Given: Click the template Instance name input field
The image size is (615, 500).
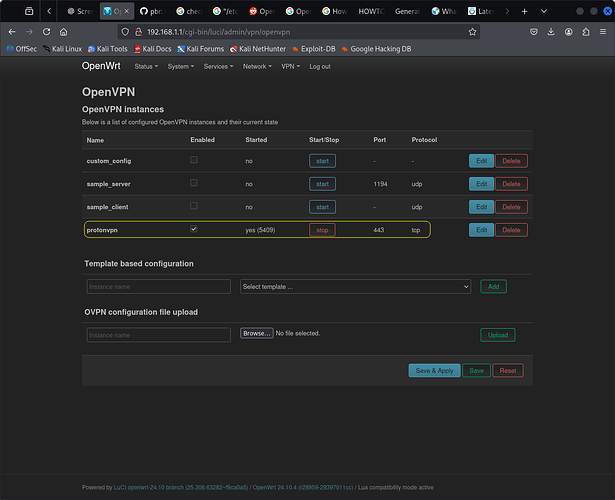Looking at the screenshot, I should (158, 286).
